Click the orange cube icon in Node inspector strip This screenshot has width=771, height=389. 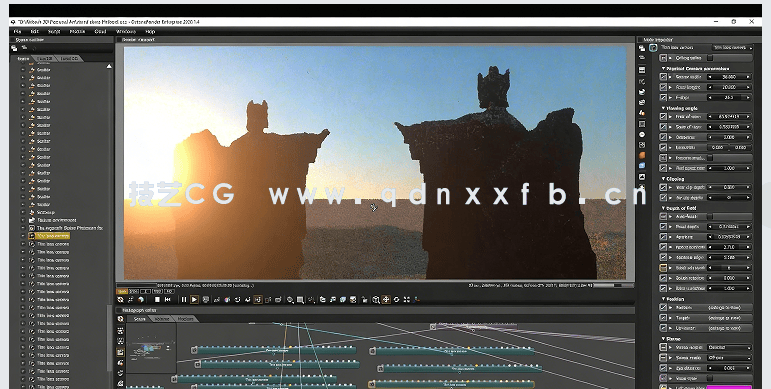coord(642,155)
